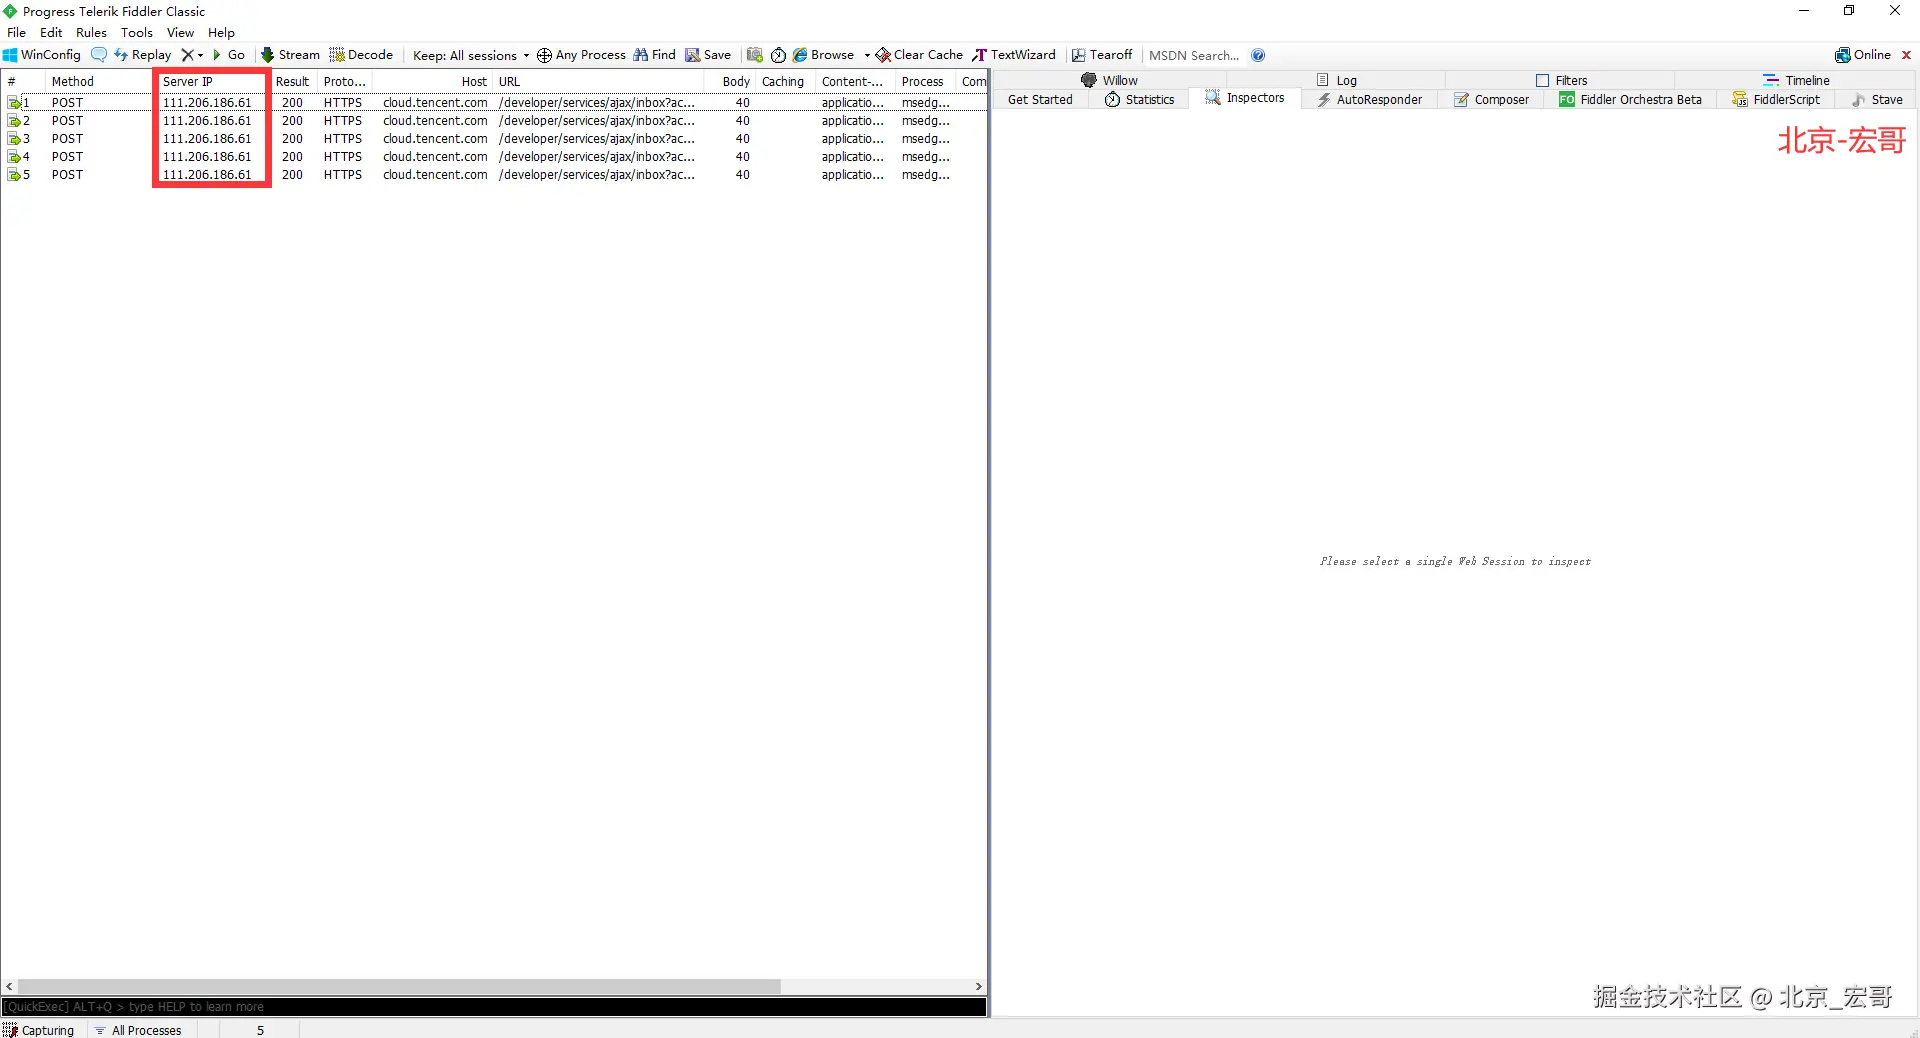Click the scrollbar left arrow
This screenshot has width=1920, height=1038.
pyautogui.click(x=9, y=986)
